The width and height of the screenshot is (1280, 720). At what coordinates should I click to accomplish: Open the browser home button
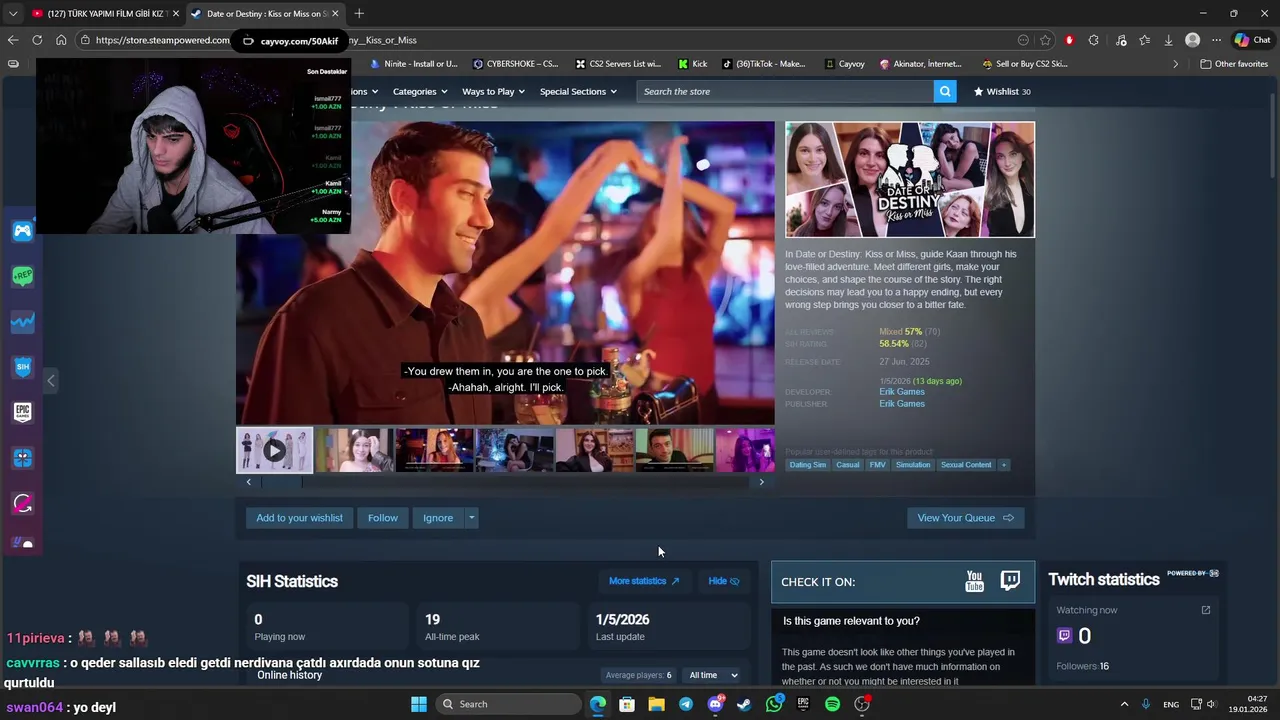point(61,40)
